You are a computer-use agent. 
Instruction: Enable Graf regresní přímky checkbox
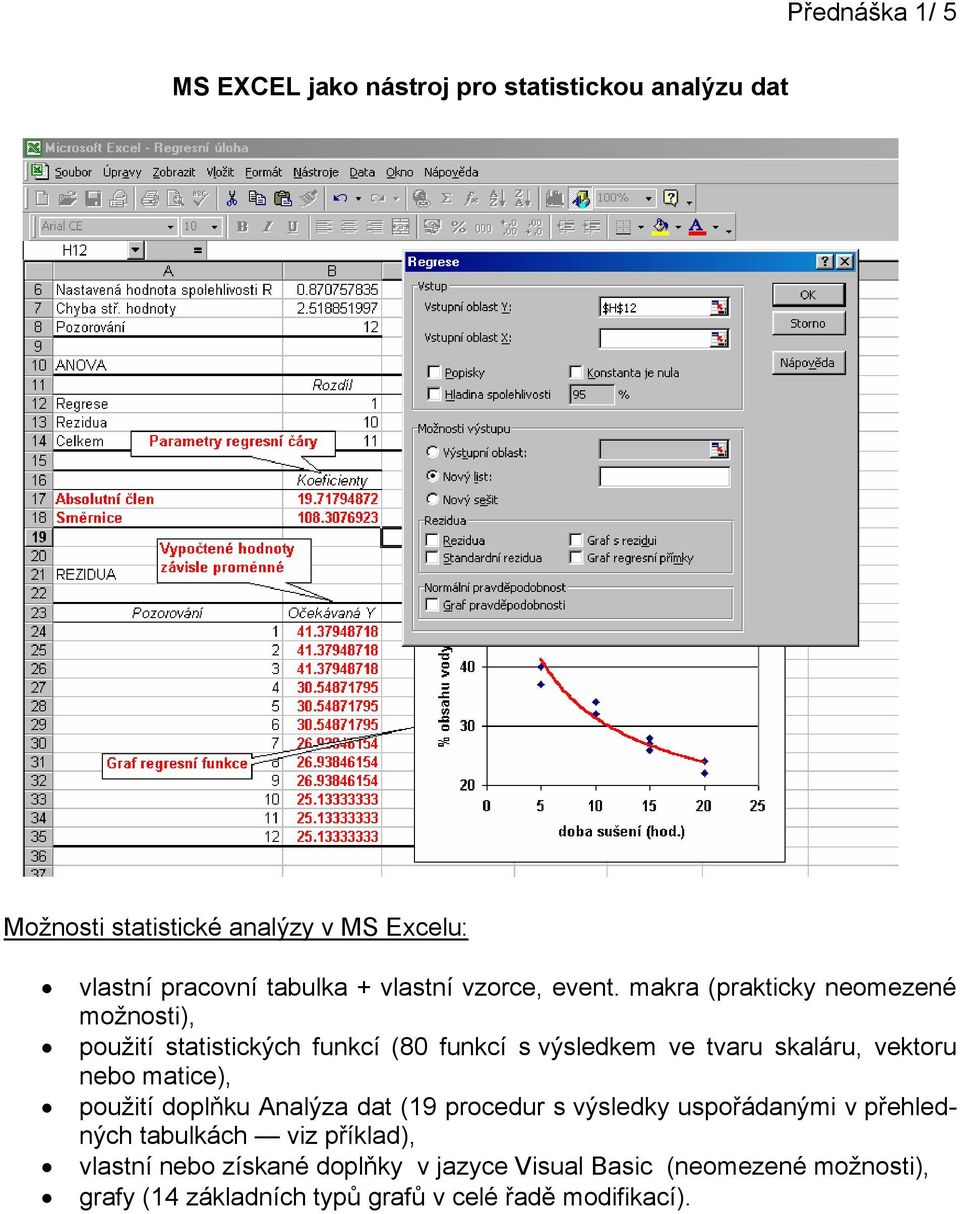point(576,558)
